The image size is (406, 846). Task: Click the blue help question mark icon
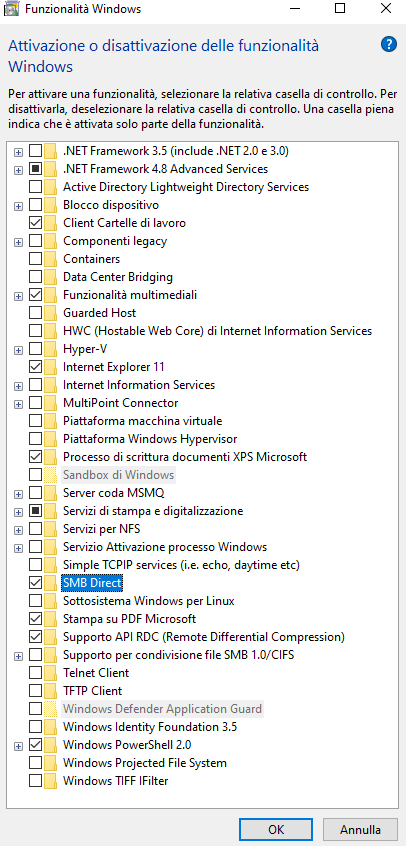tap(389, 45)
